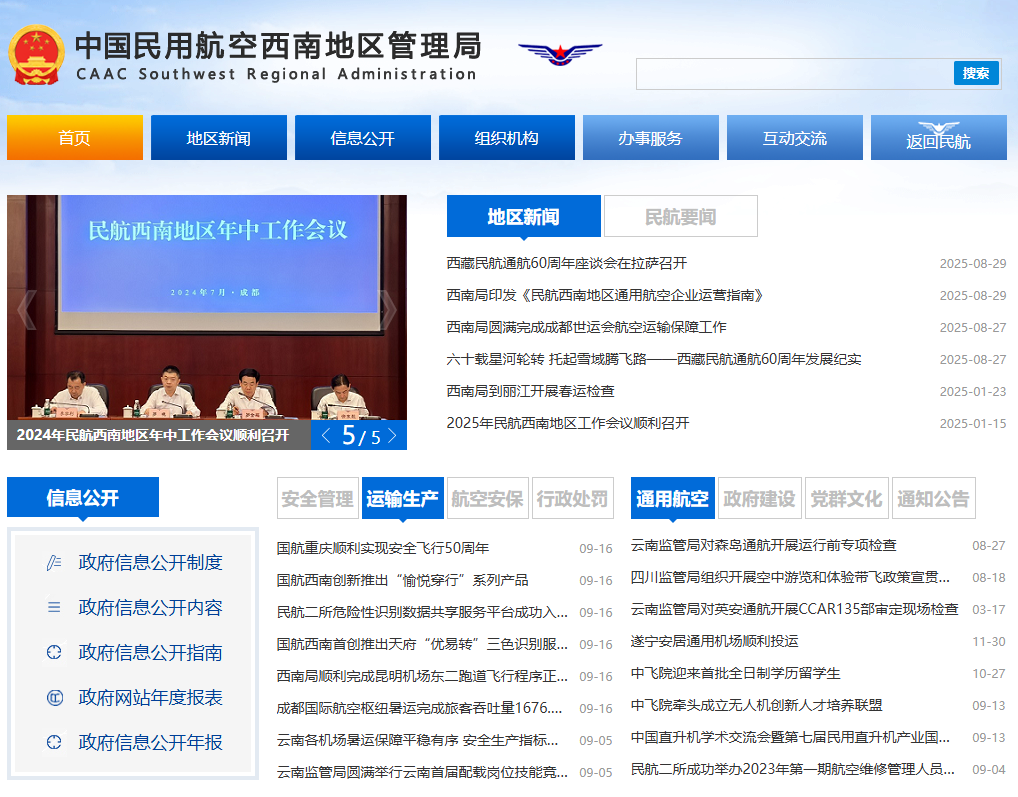Click the icon beside 政府信息公开年报
Screen dimensions: 1018x797
point(54,743)
